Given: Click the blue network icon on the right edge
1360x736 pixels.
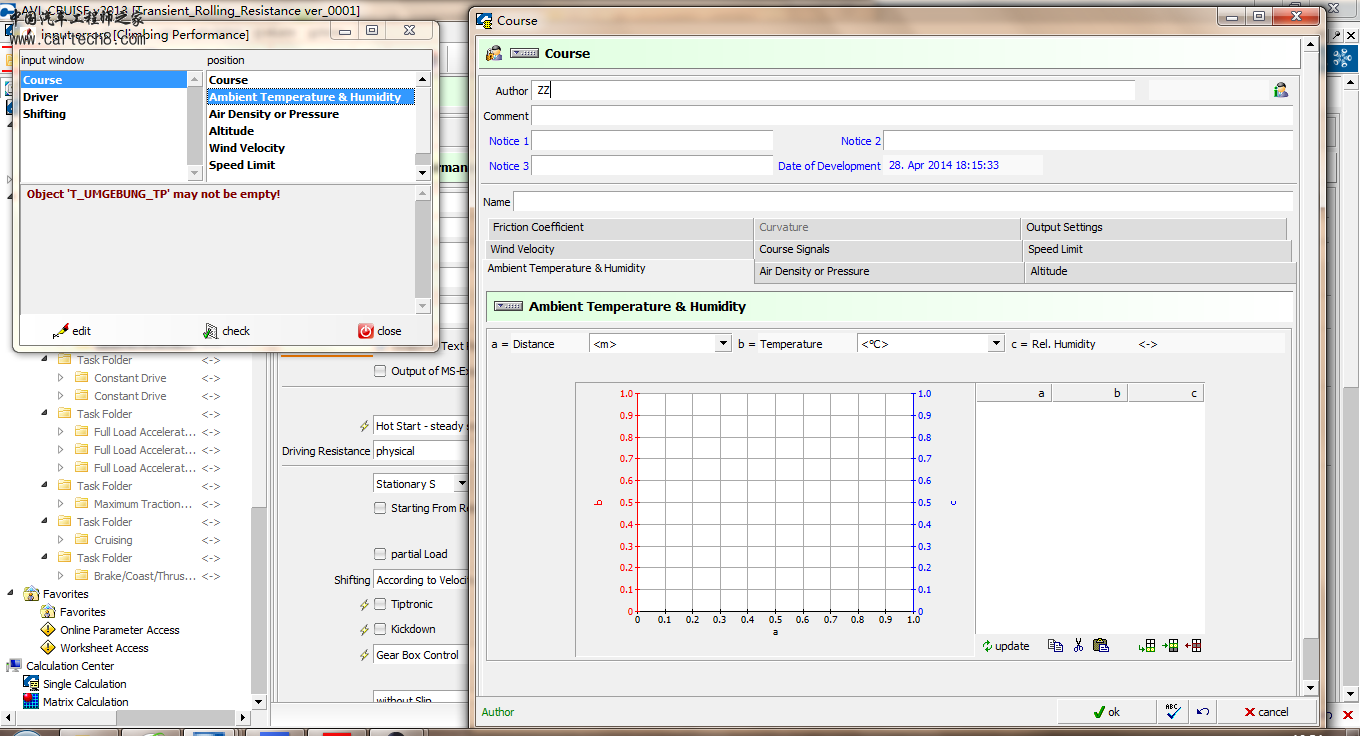Looking at the screenshot, I should point(1342,58).
